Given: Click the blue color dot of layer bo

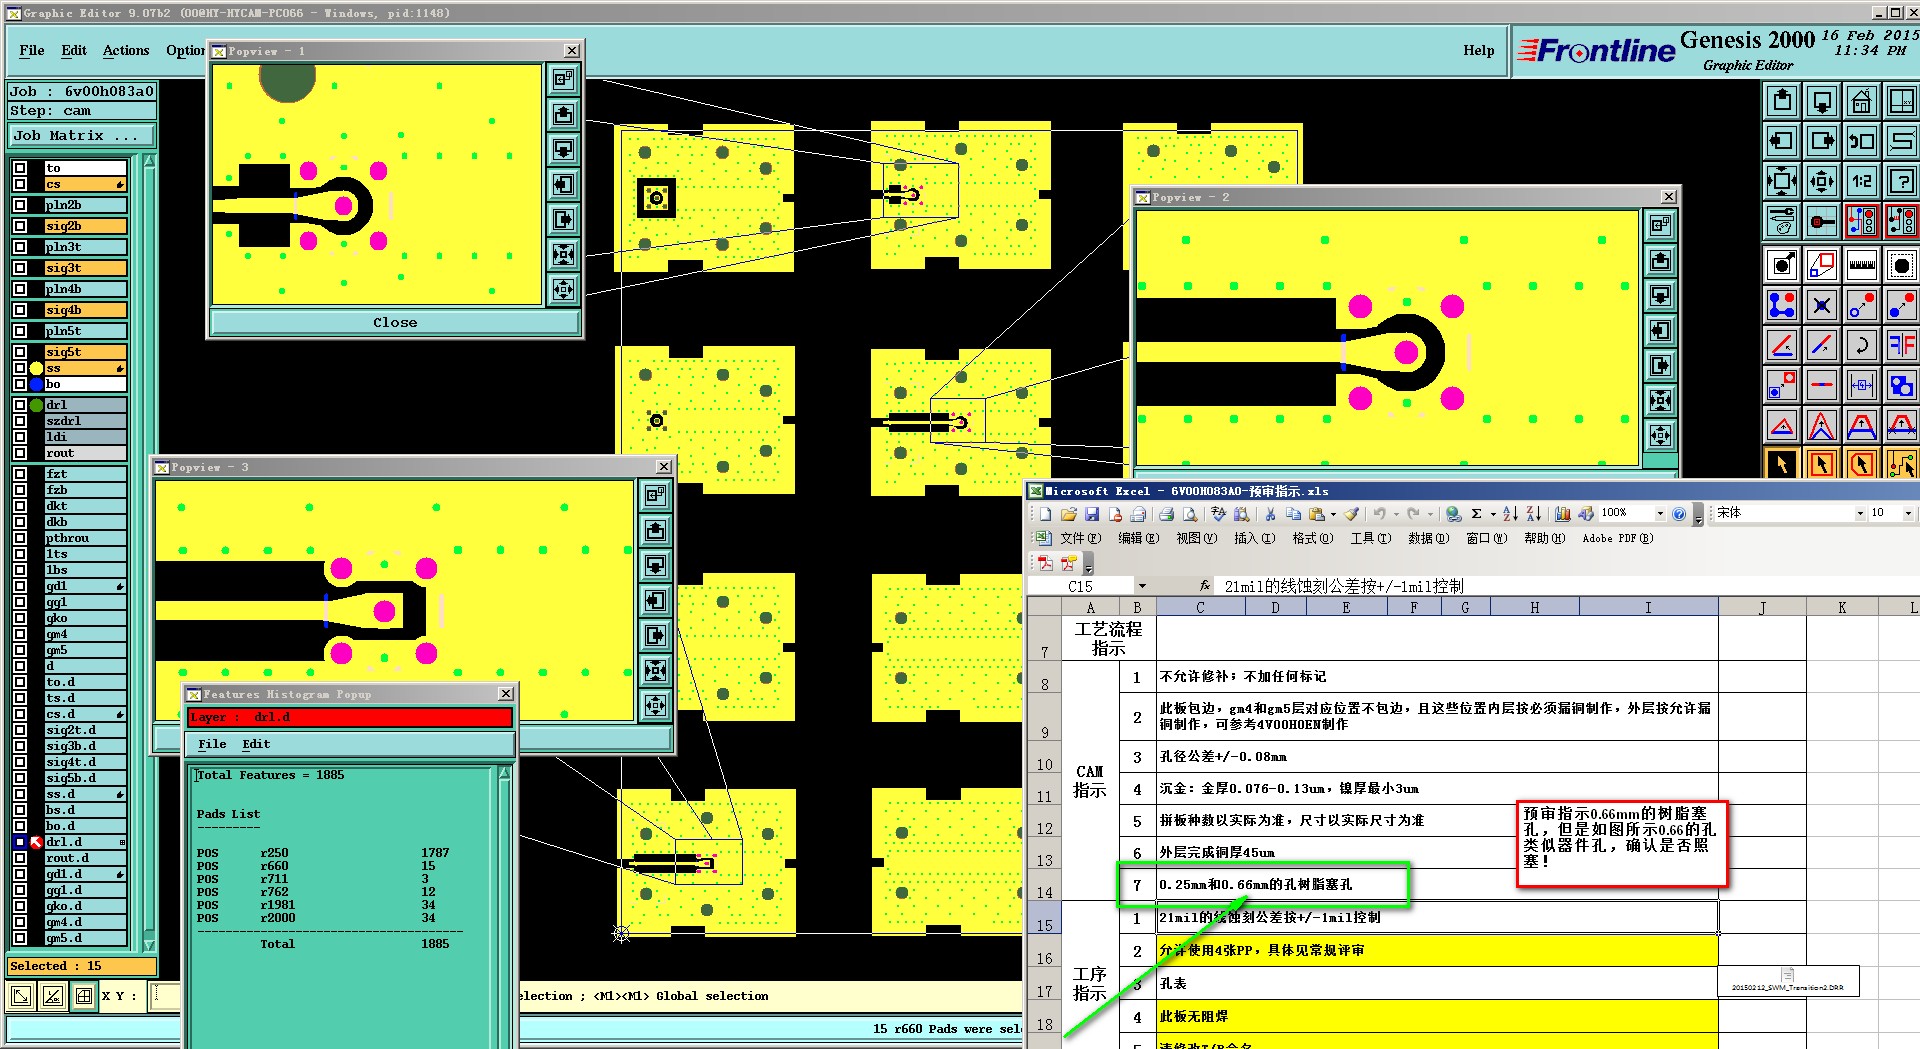Looking at the screenshot, I should click(36, 384).
